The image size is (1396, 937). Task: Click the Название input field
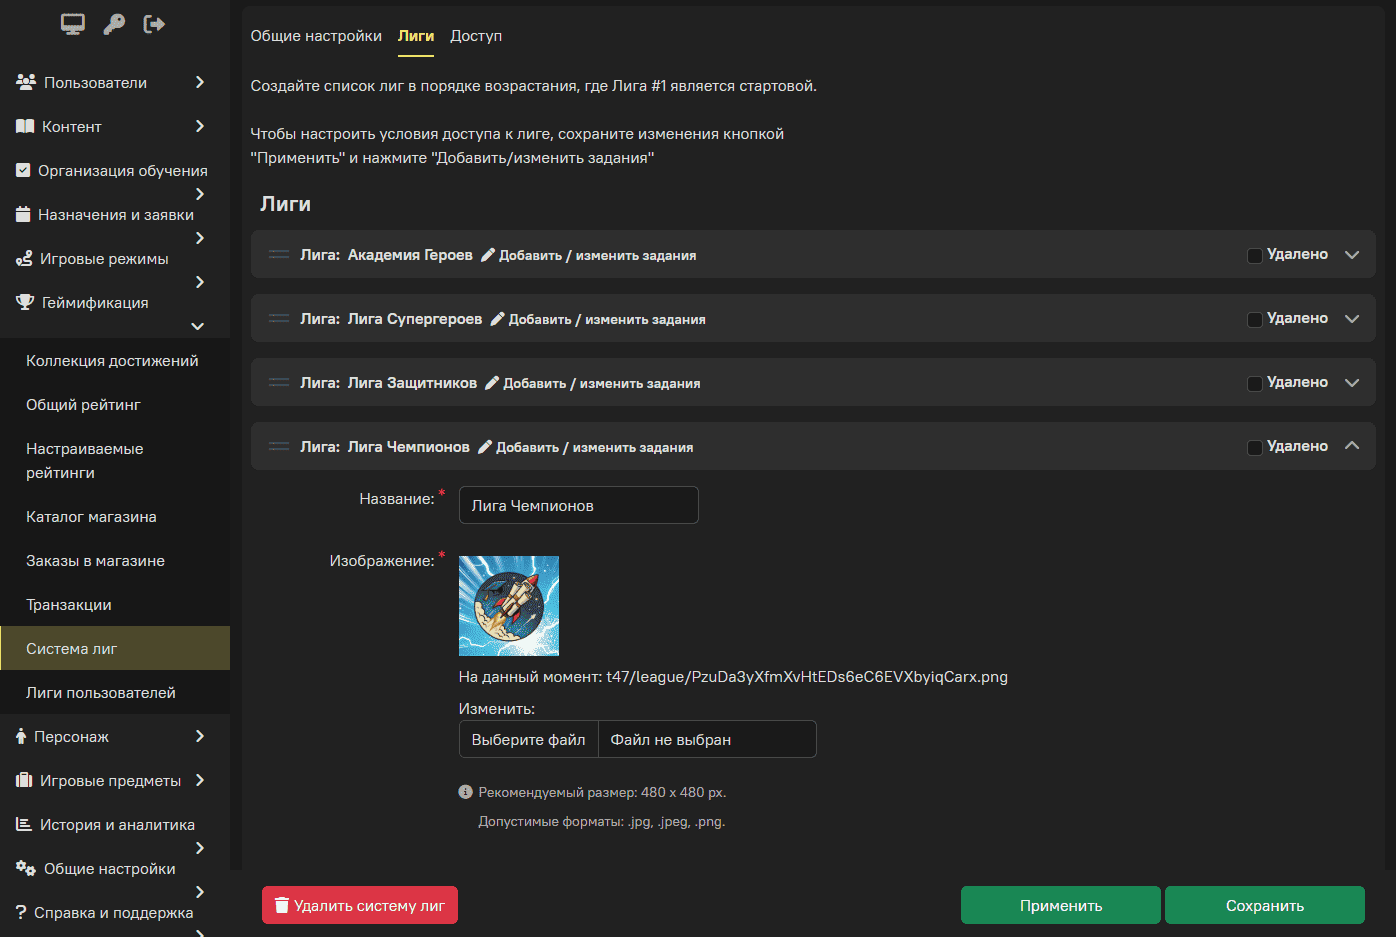point(578,505)
